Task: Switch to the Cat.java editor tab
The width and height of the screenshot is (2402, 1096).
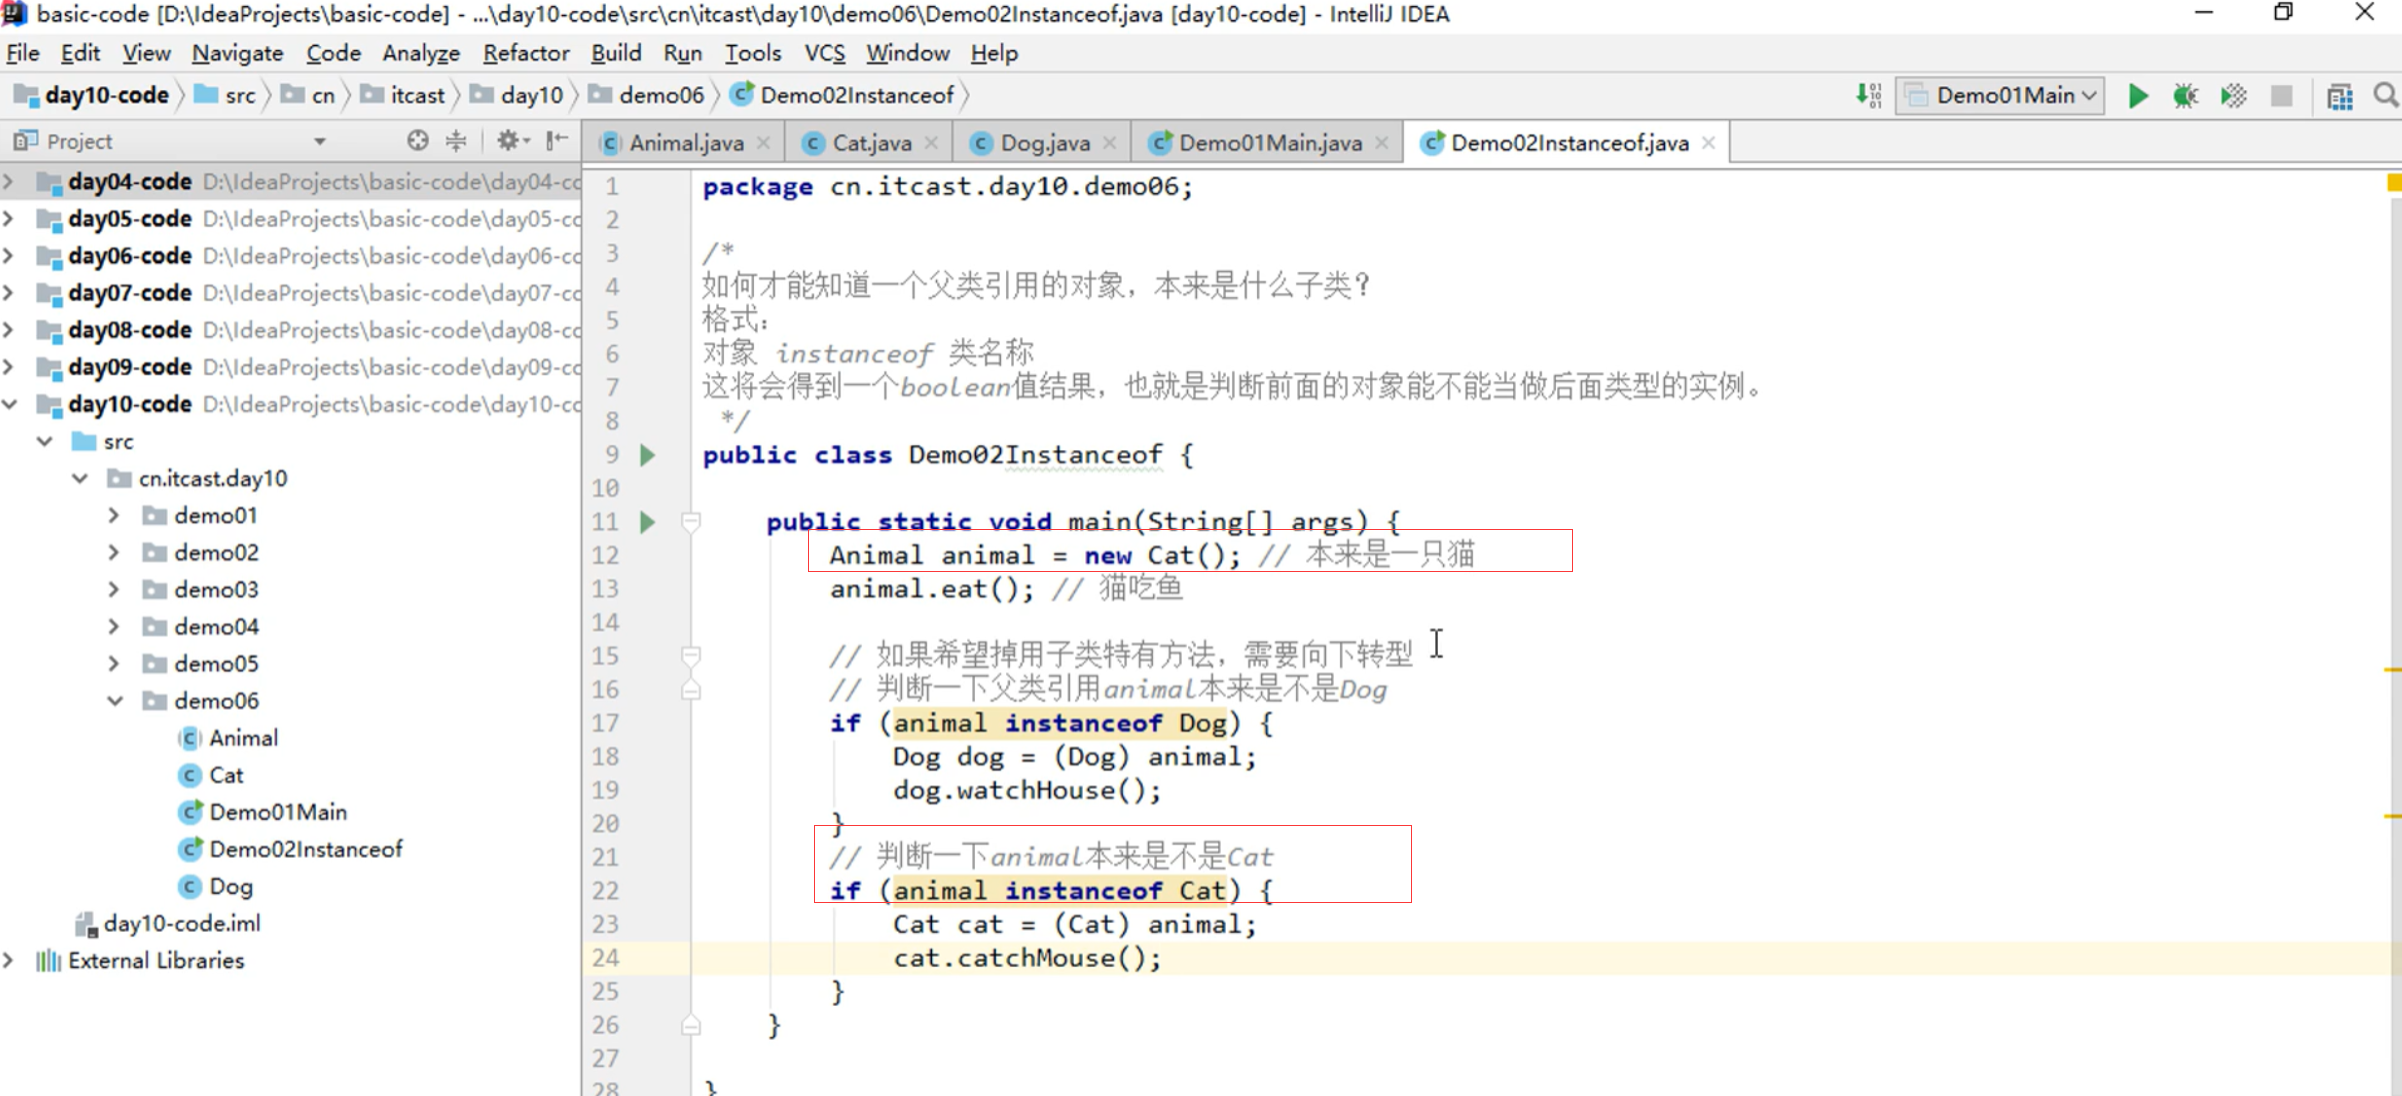Action: click(x=870, y=143)
